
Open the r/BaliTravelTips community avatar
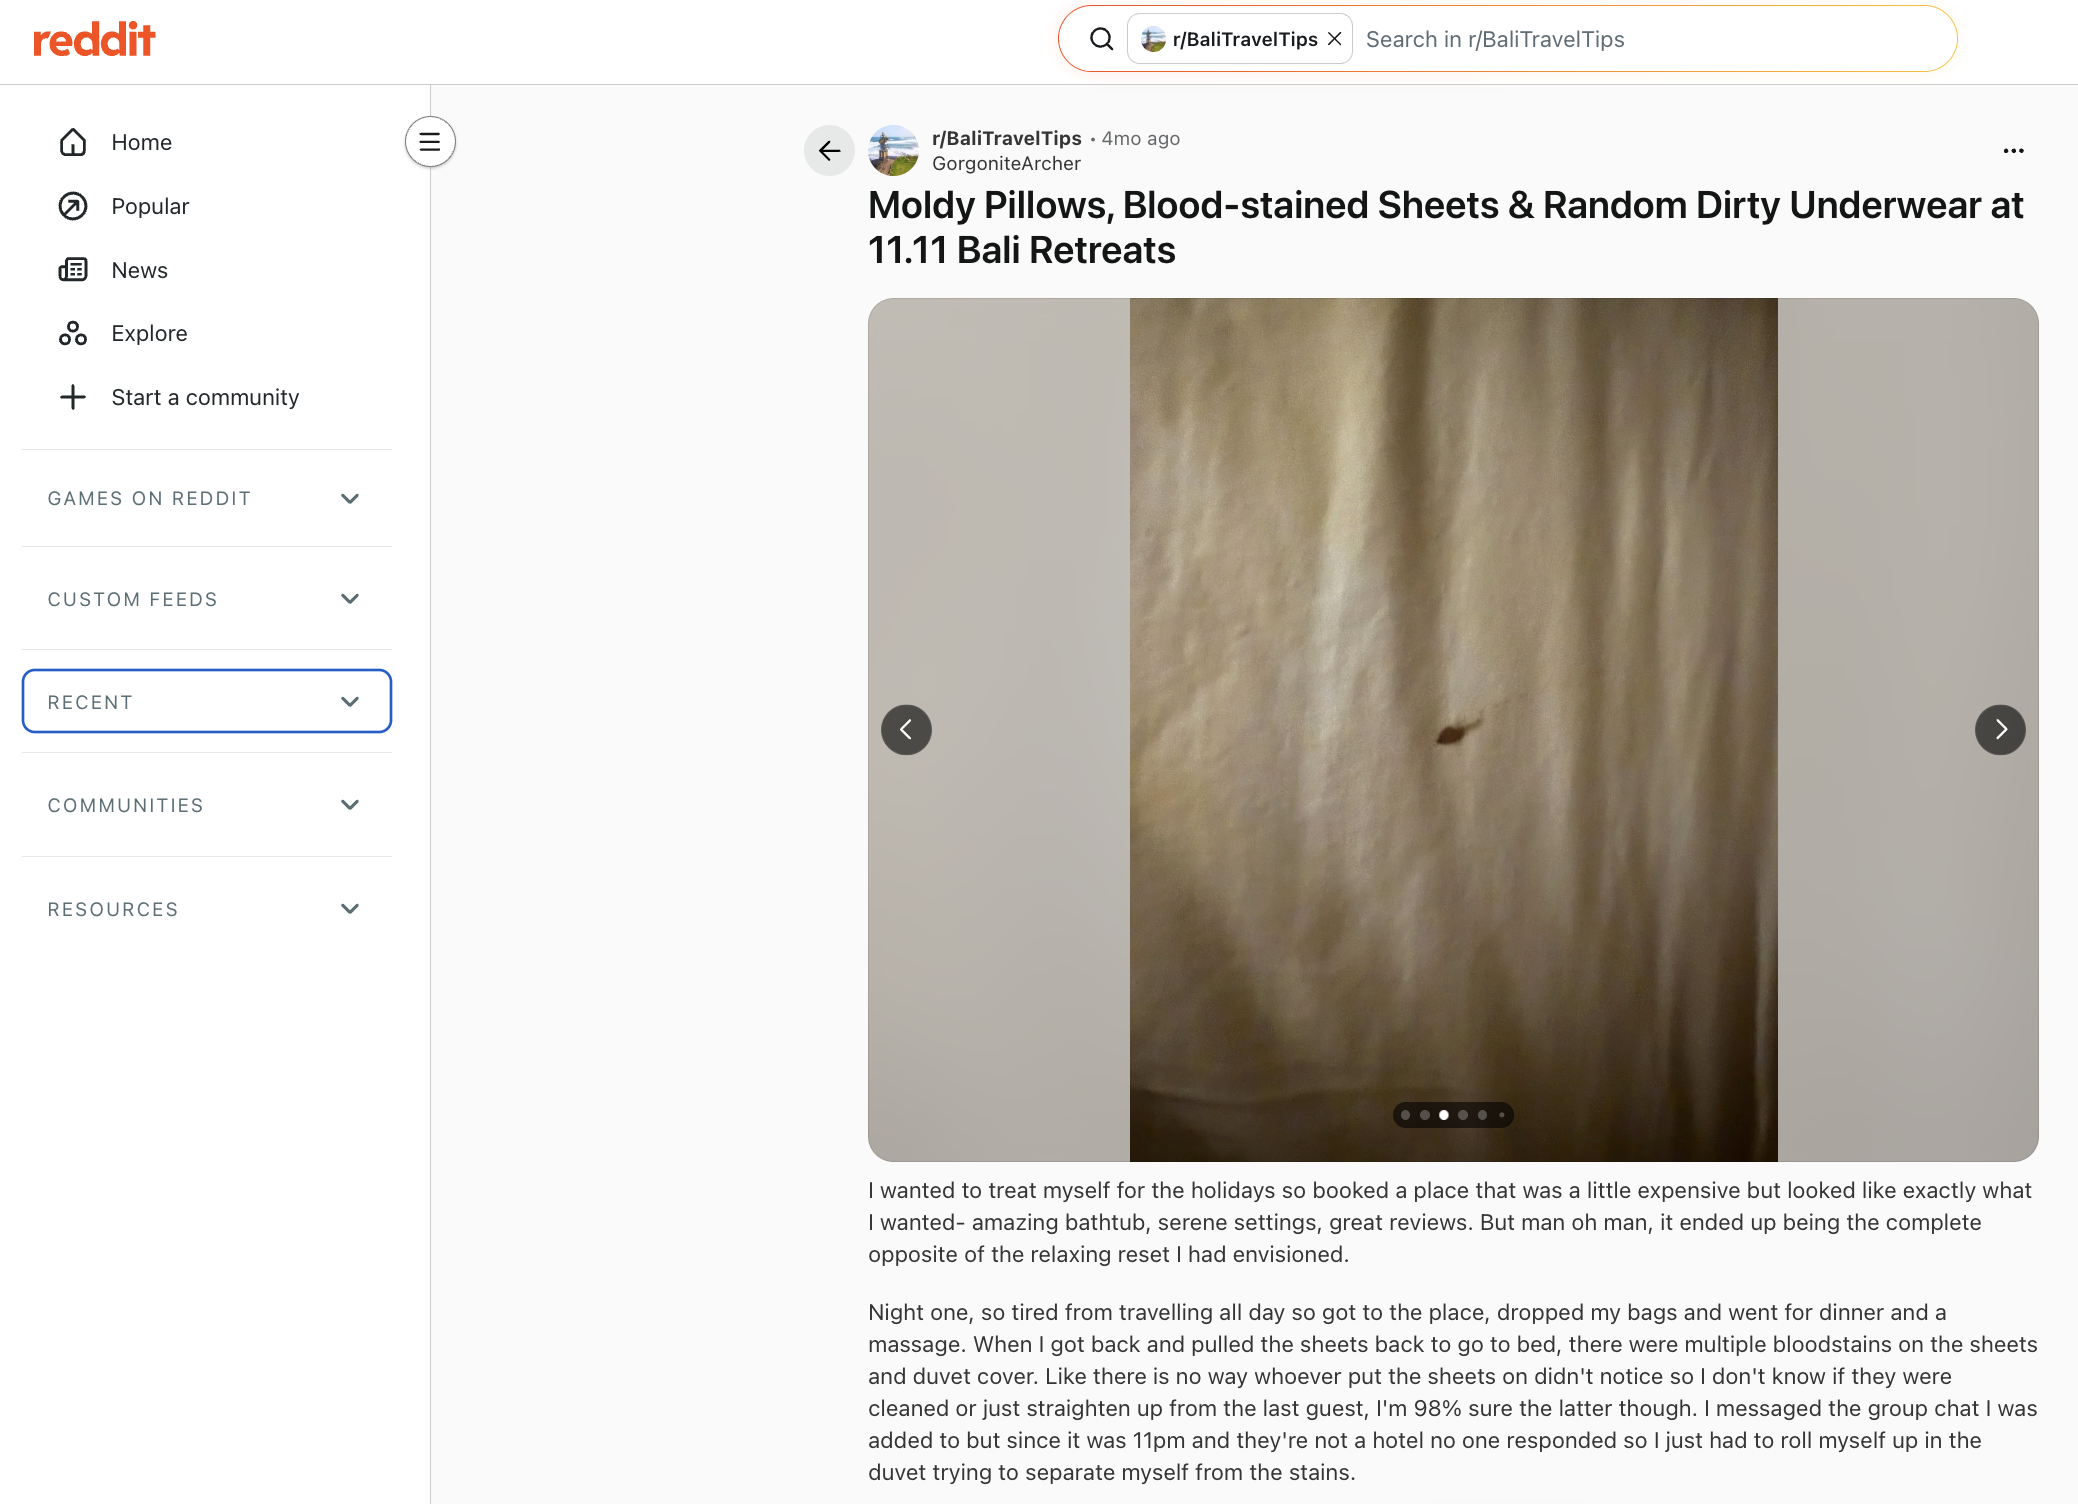coord(893,151)
